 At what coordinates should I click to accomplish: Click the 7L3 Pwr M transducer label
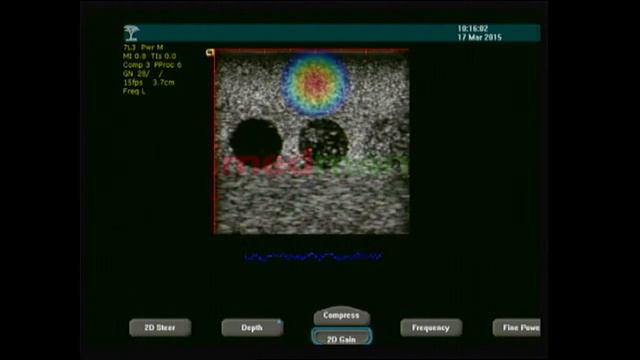pos(143,47)
